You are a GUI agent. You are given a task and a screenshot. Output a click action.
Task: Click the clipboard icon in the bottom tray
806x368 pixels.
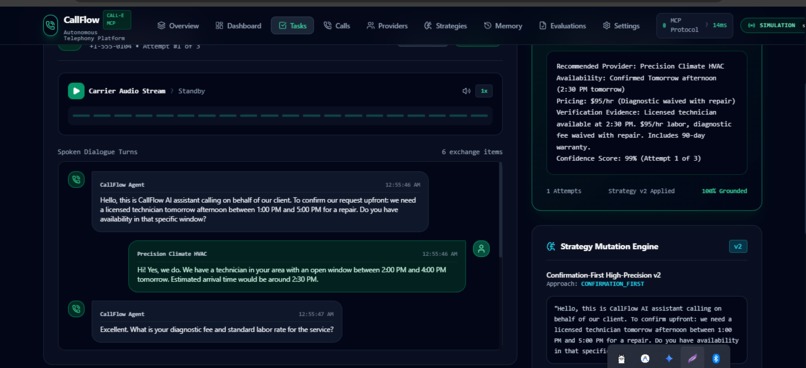(x=621, y=359)
